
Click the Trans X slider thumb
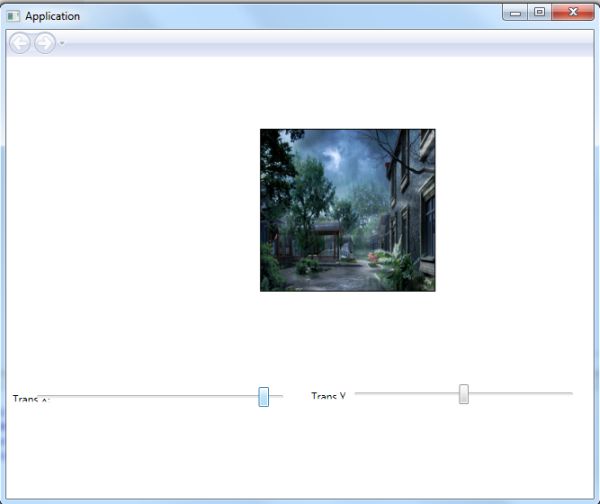263,397
